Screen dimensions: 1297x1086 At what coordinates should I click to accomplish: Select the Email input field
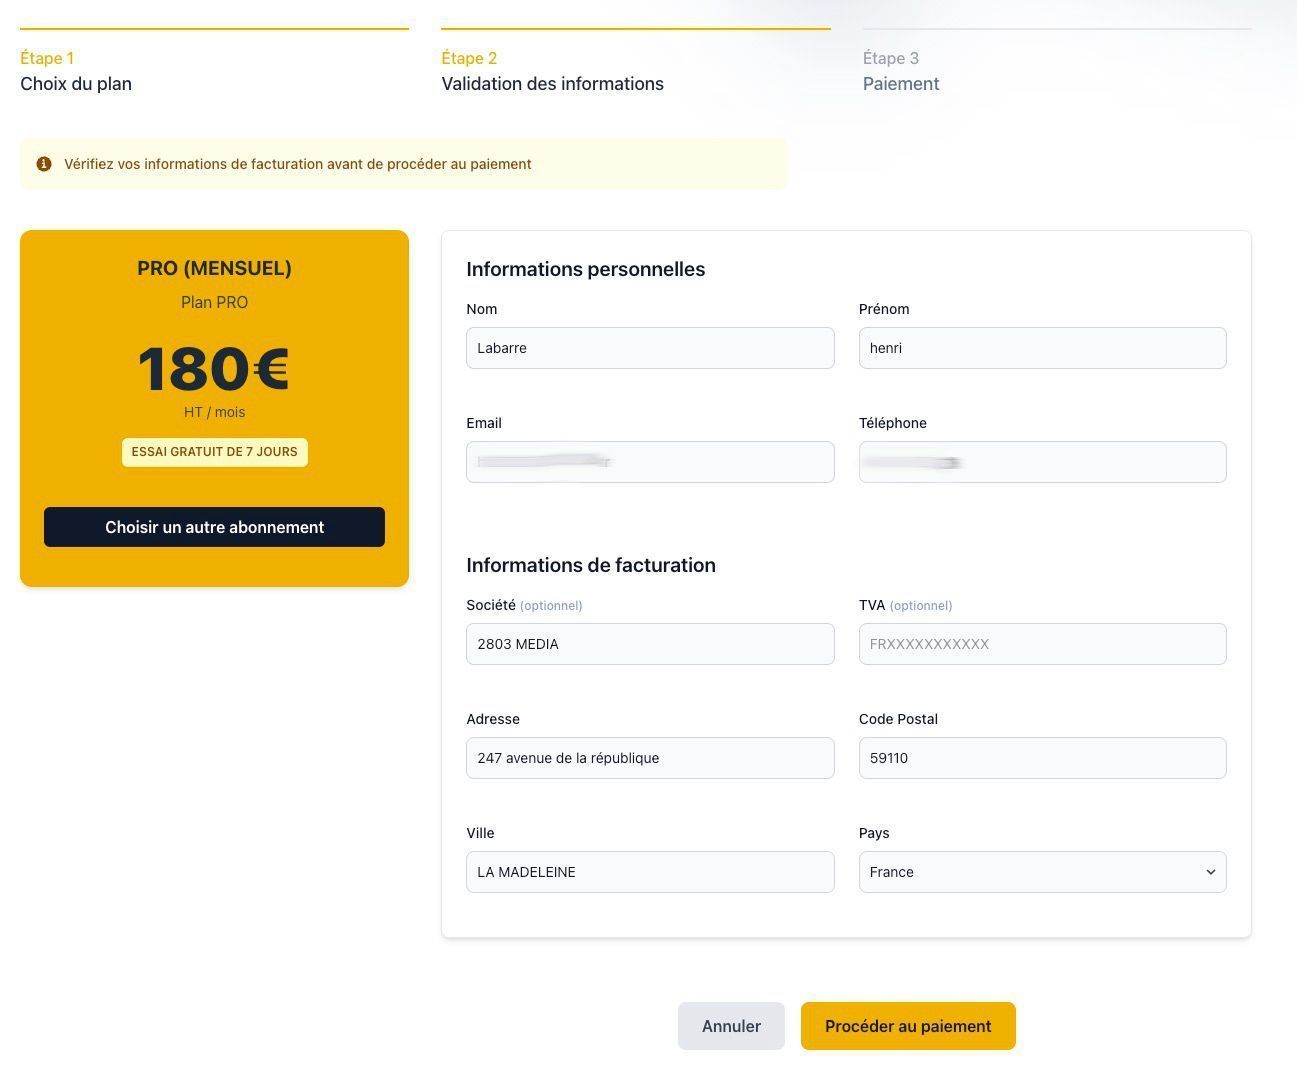pyautogui.click(x=650, y=461)
